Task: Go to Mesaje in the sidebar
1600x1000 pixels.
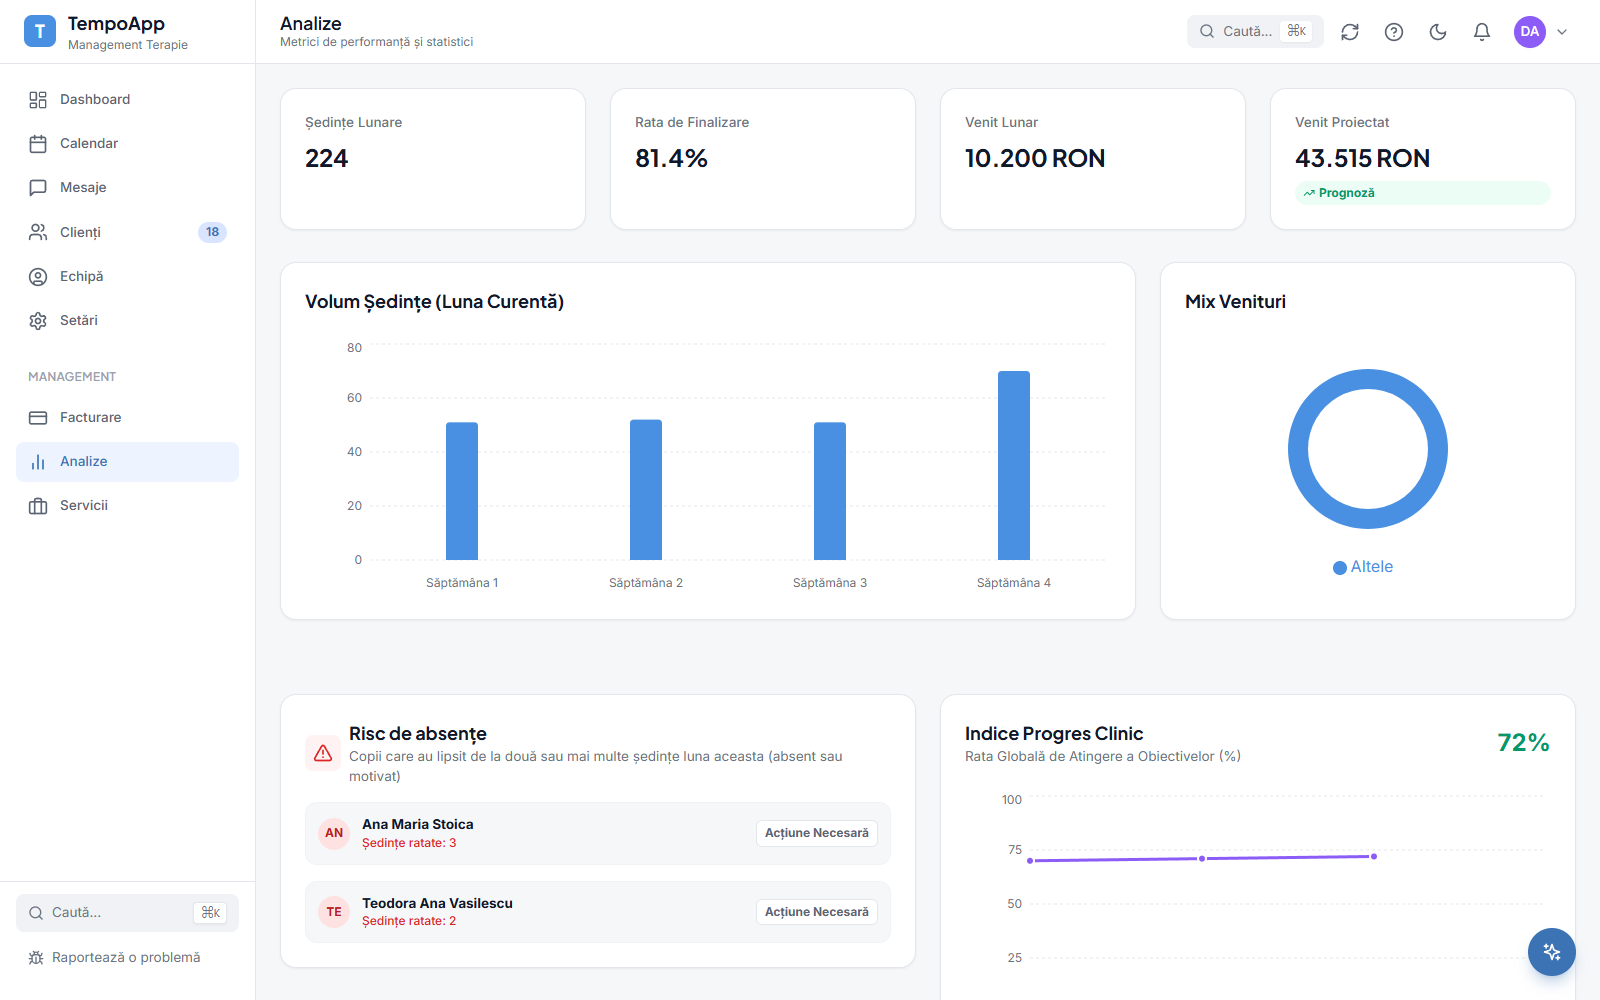Action: coord(127,187)
